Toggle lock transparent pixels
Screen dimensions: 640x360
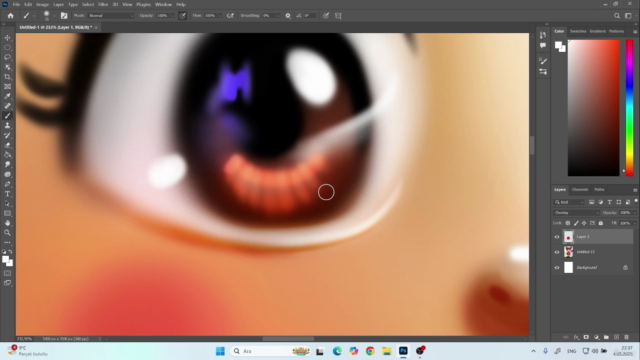tap(568, 223)
